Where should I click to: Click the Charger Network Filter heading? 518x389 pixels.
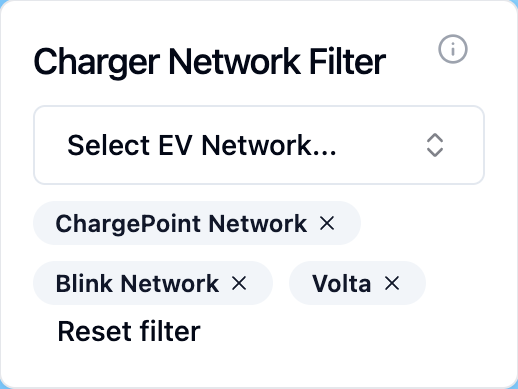[210, 62]
